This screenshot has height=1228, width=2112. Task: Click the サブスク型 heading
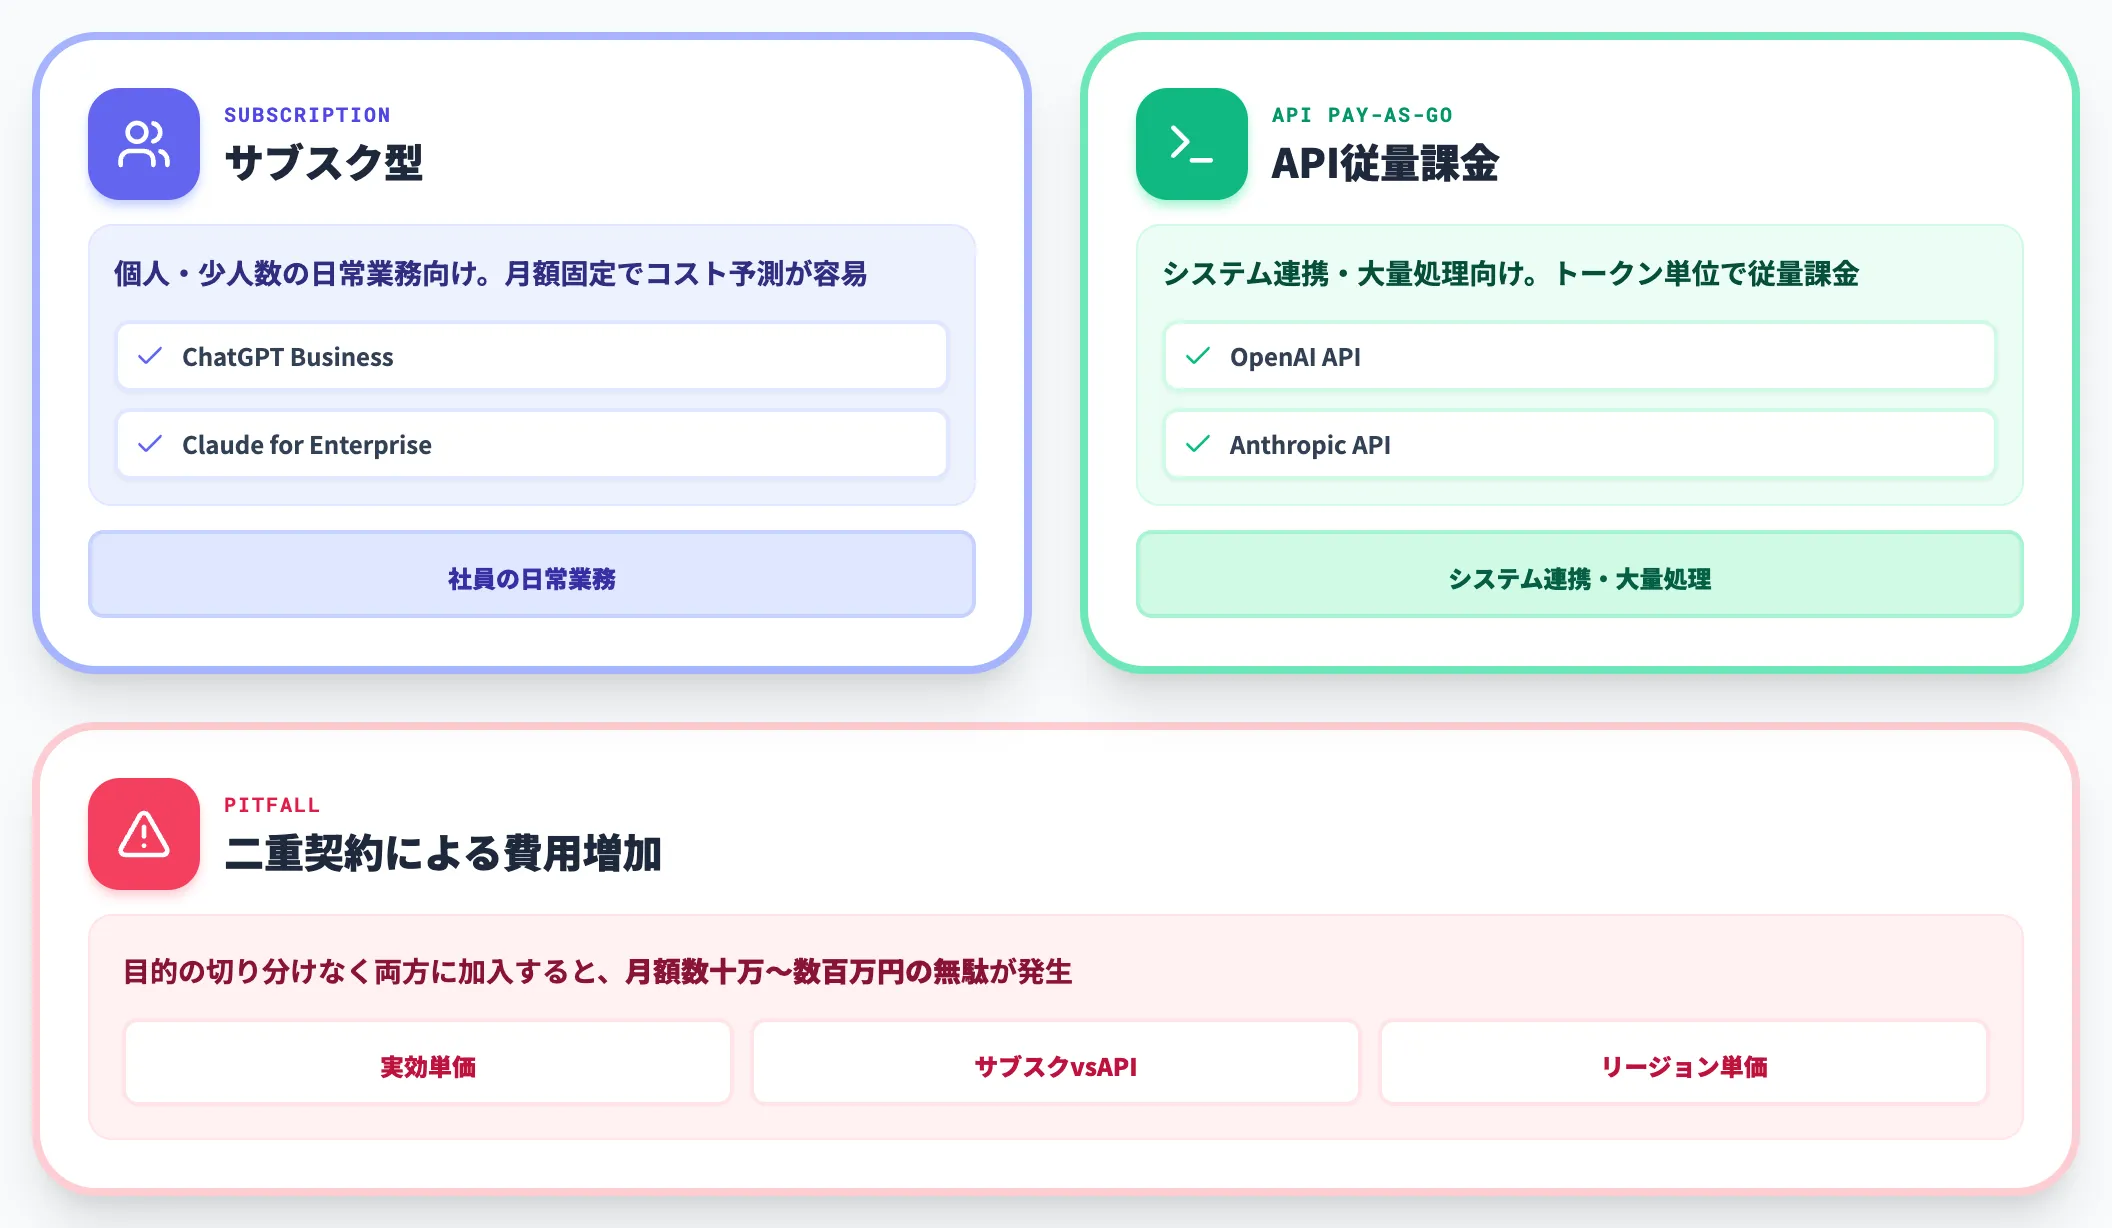point(324,163)
